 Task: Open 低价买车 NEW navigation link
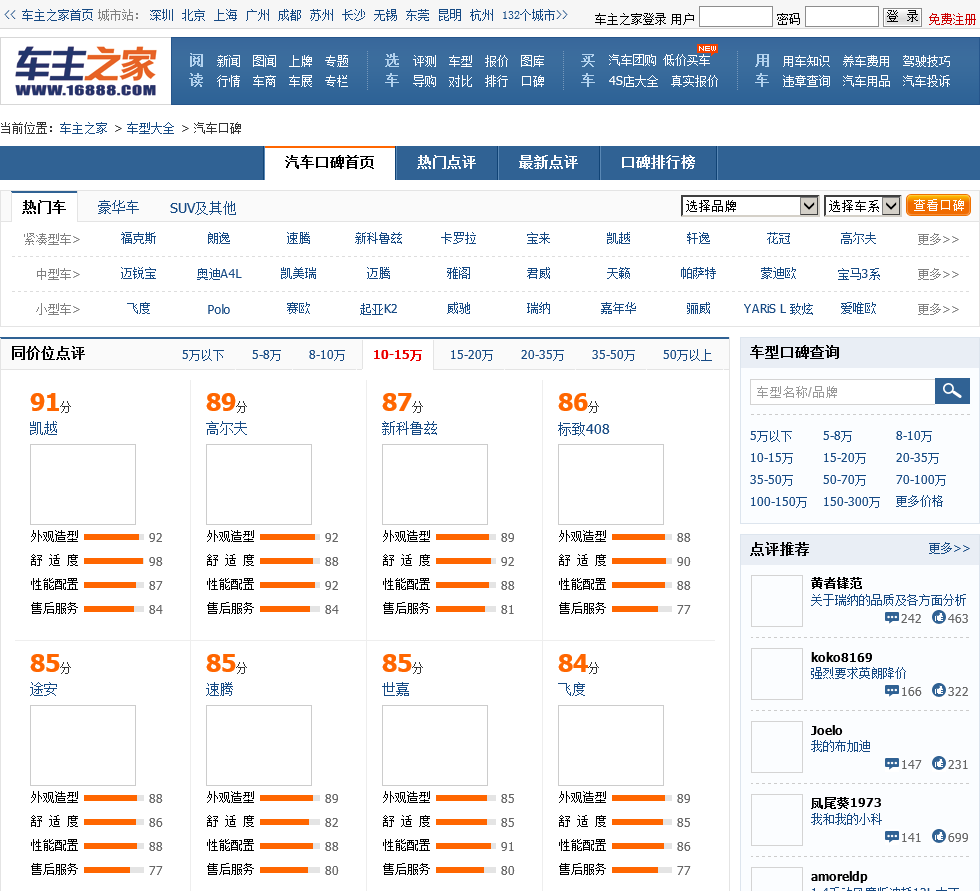point(686,60)
